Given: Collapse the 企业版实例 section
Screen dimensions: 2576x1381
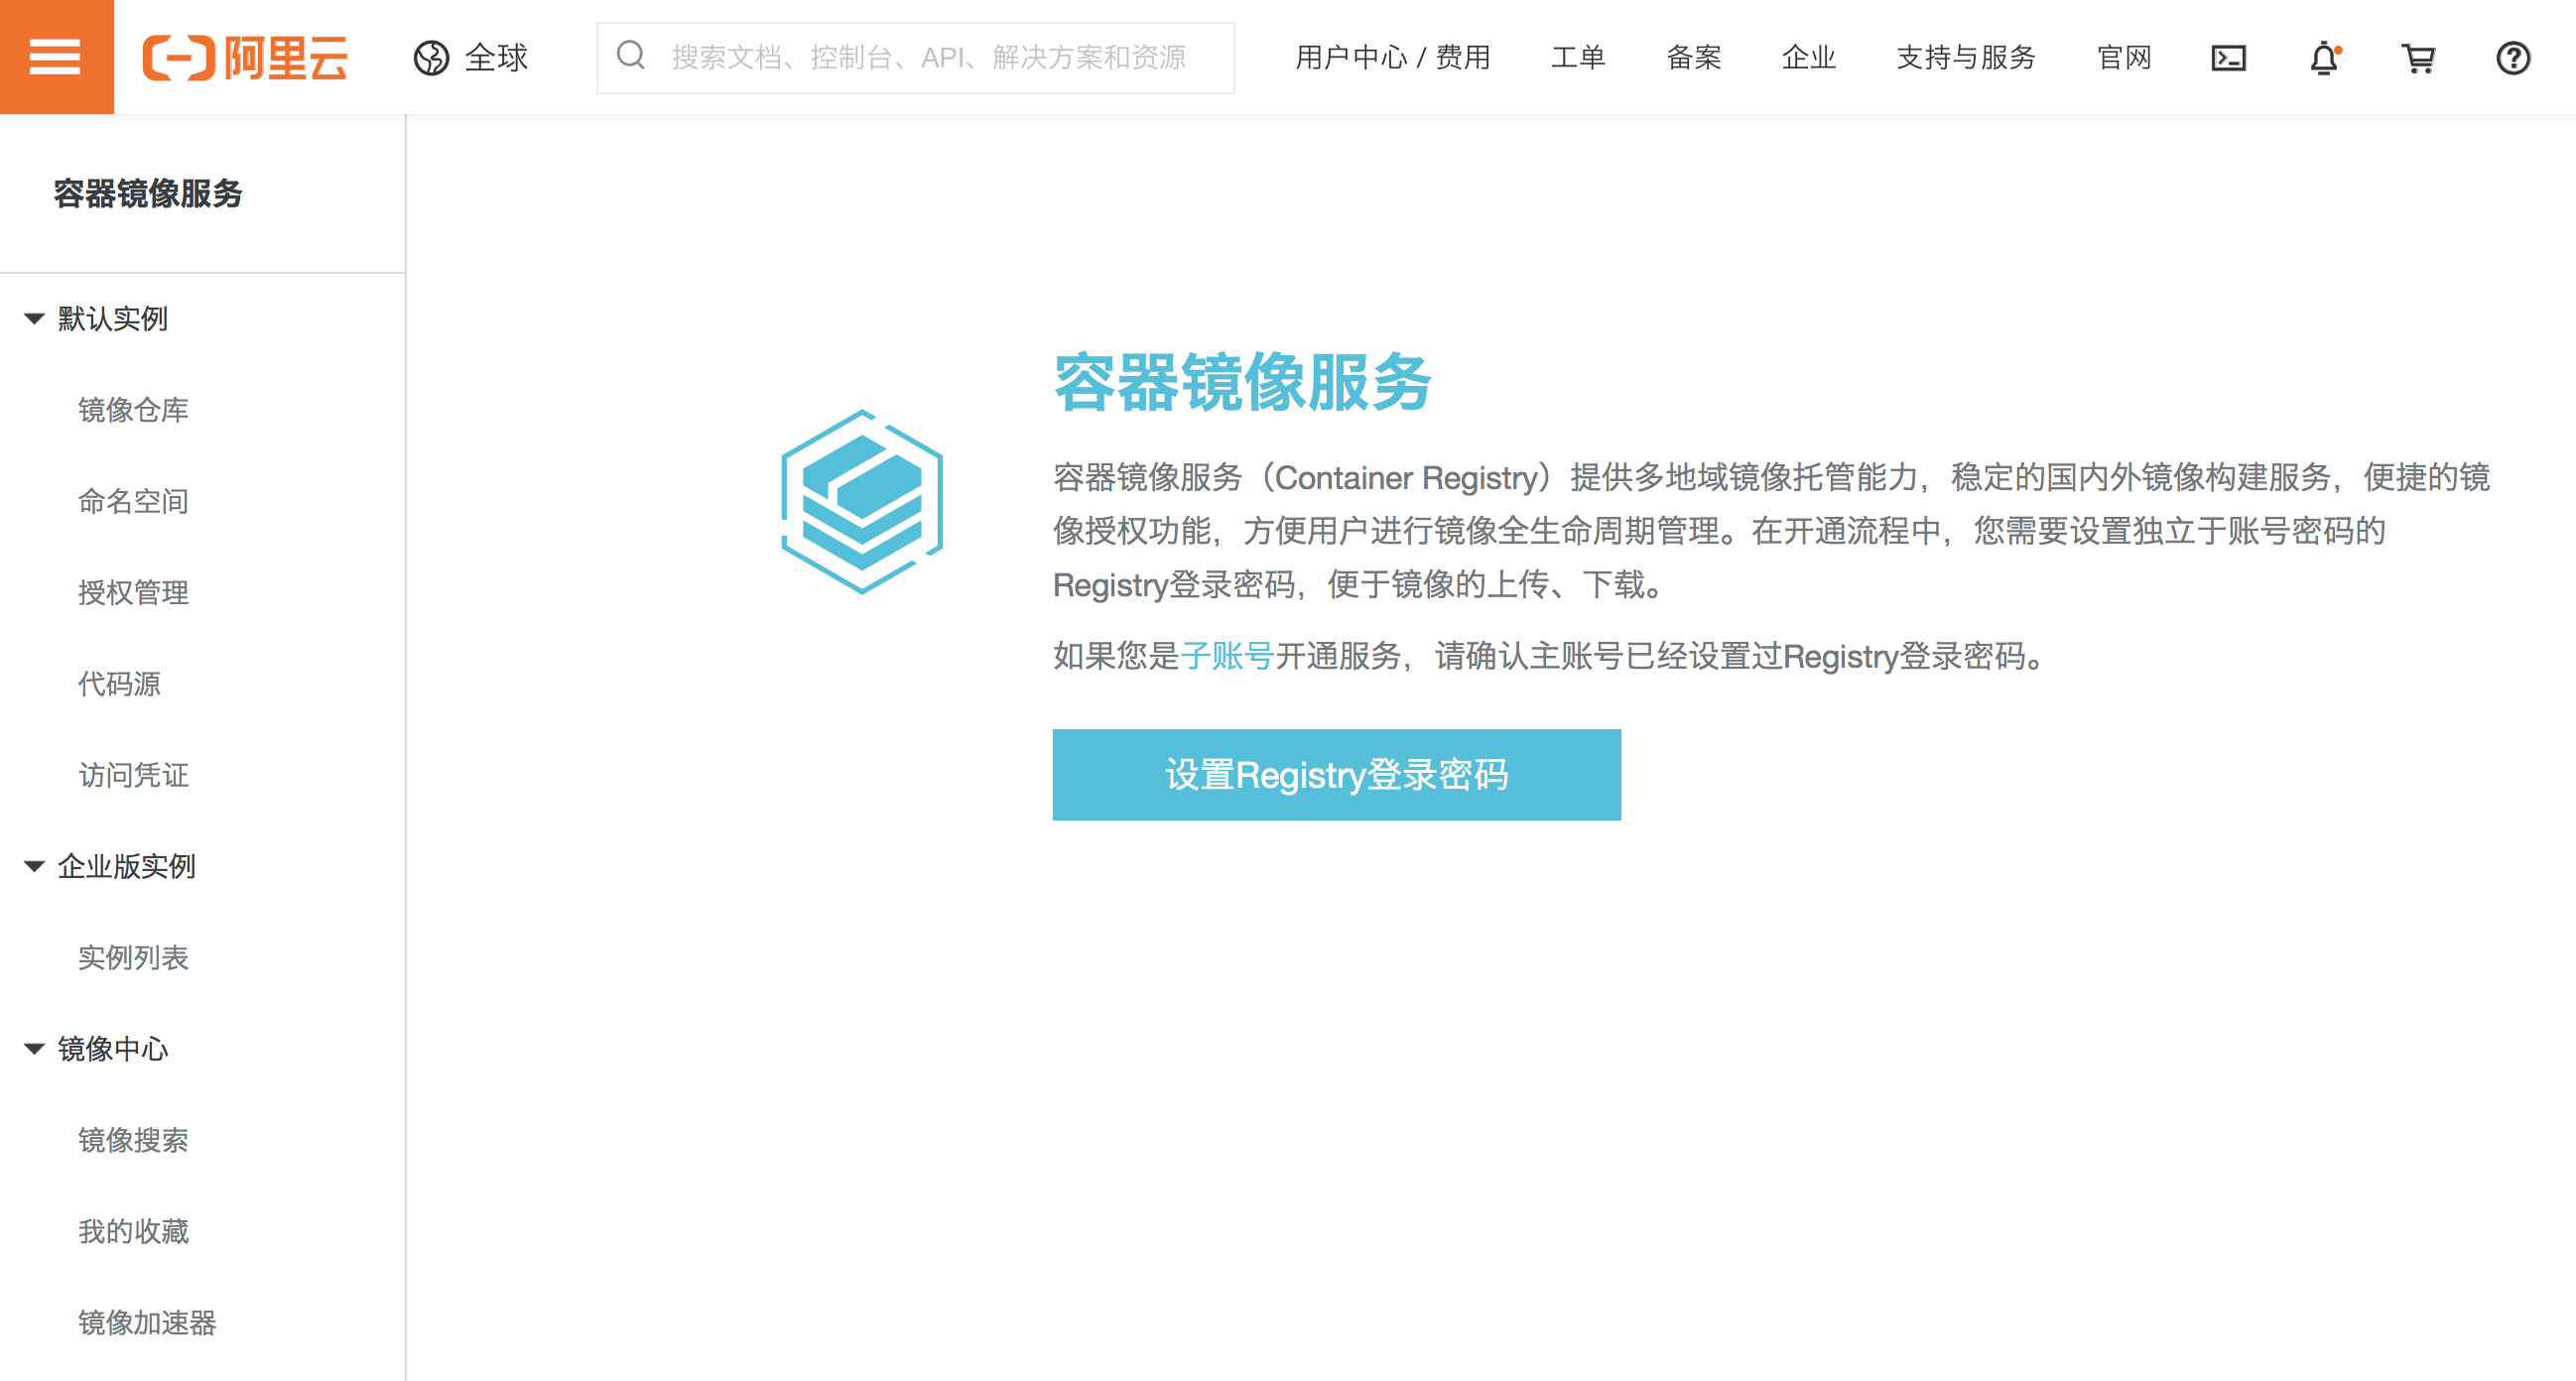Looking at the screenshot, I should coord(34,866).
